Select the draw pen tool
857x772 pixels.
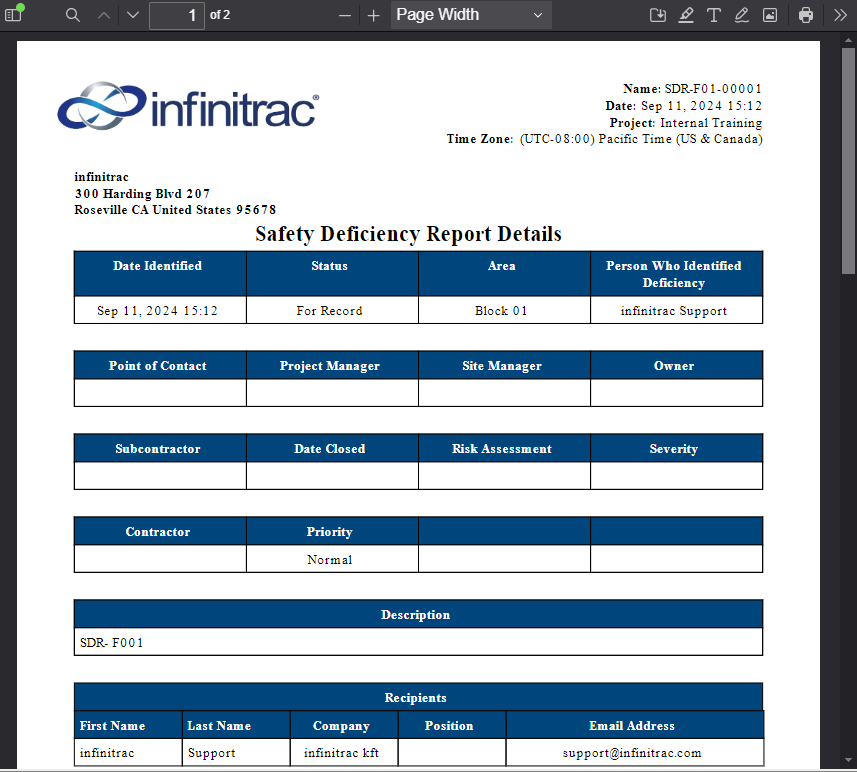[741, 15]
